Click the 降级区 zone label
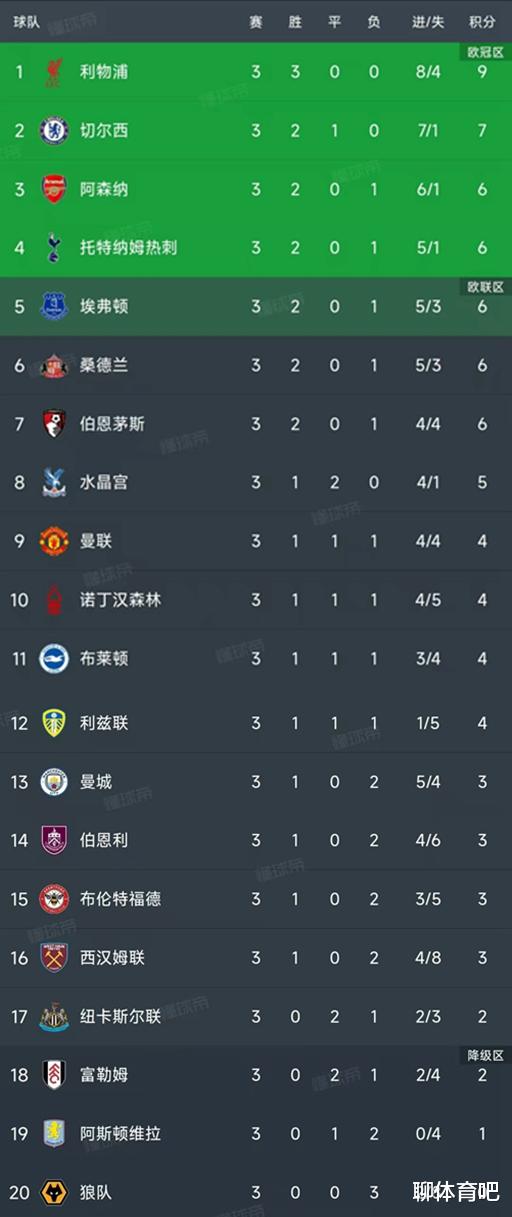This screenshot has width=512, height=1217. 485,1055
